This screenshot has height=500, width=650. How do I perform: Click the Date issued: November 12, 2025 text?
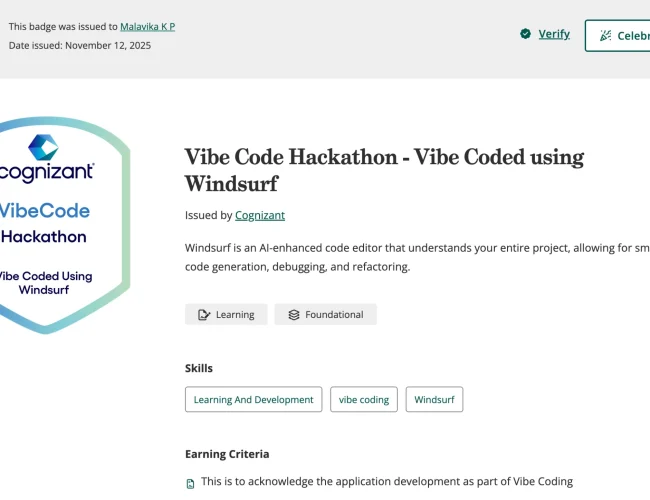point(80,45)
